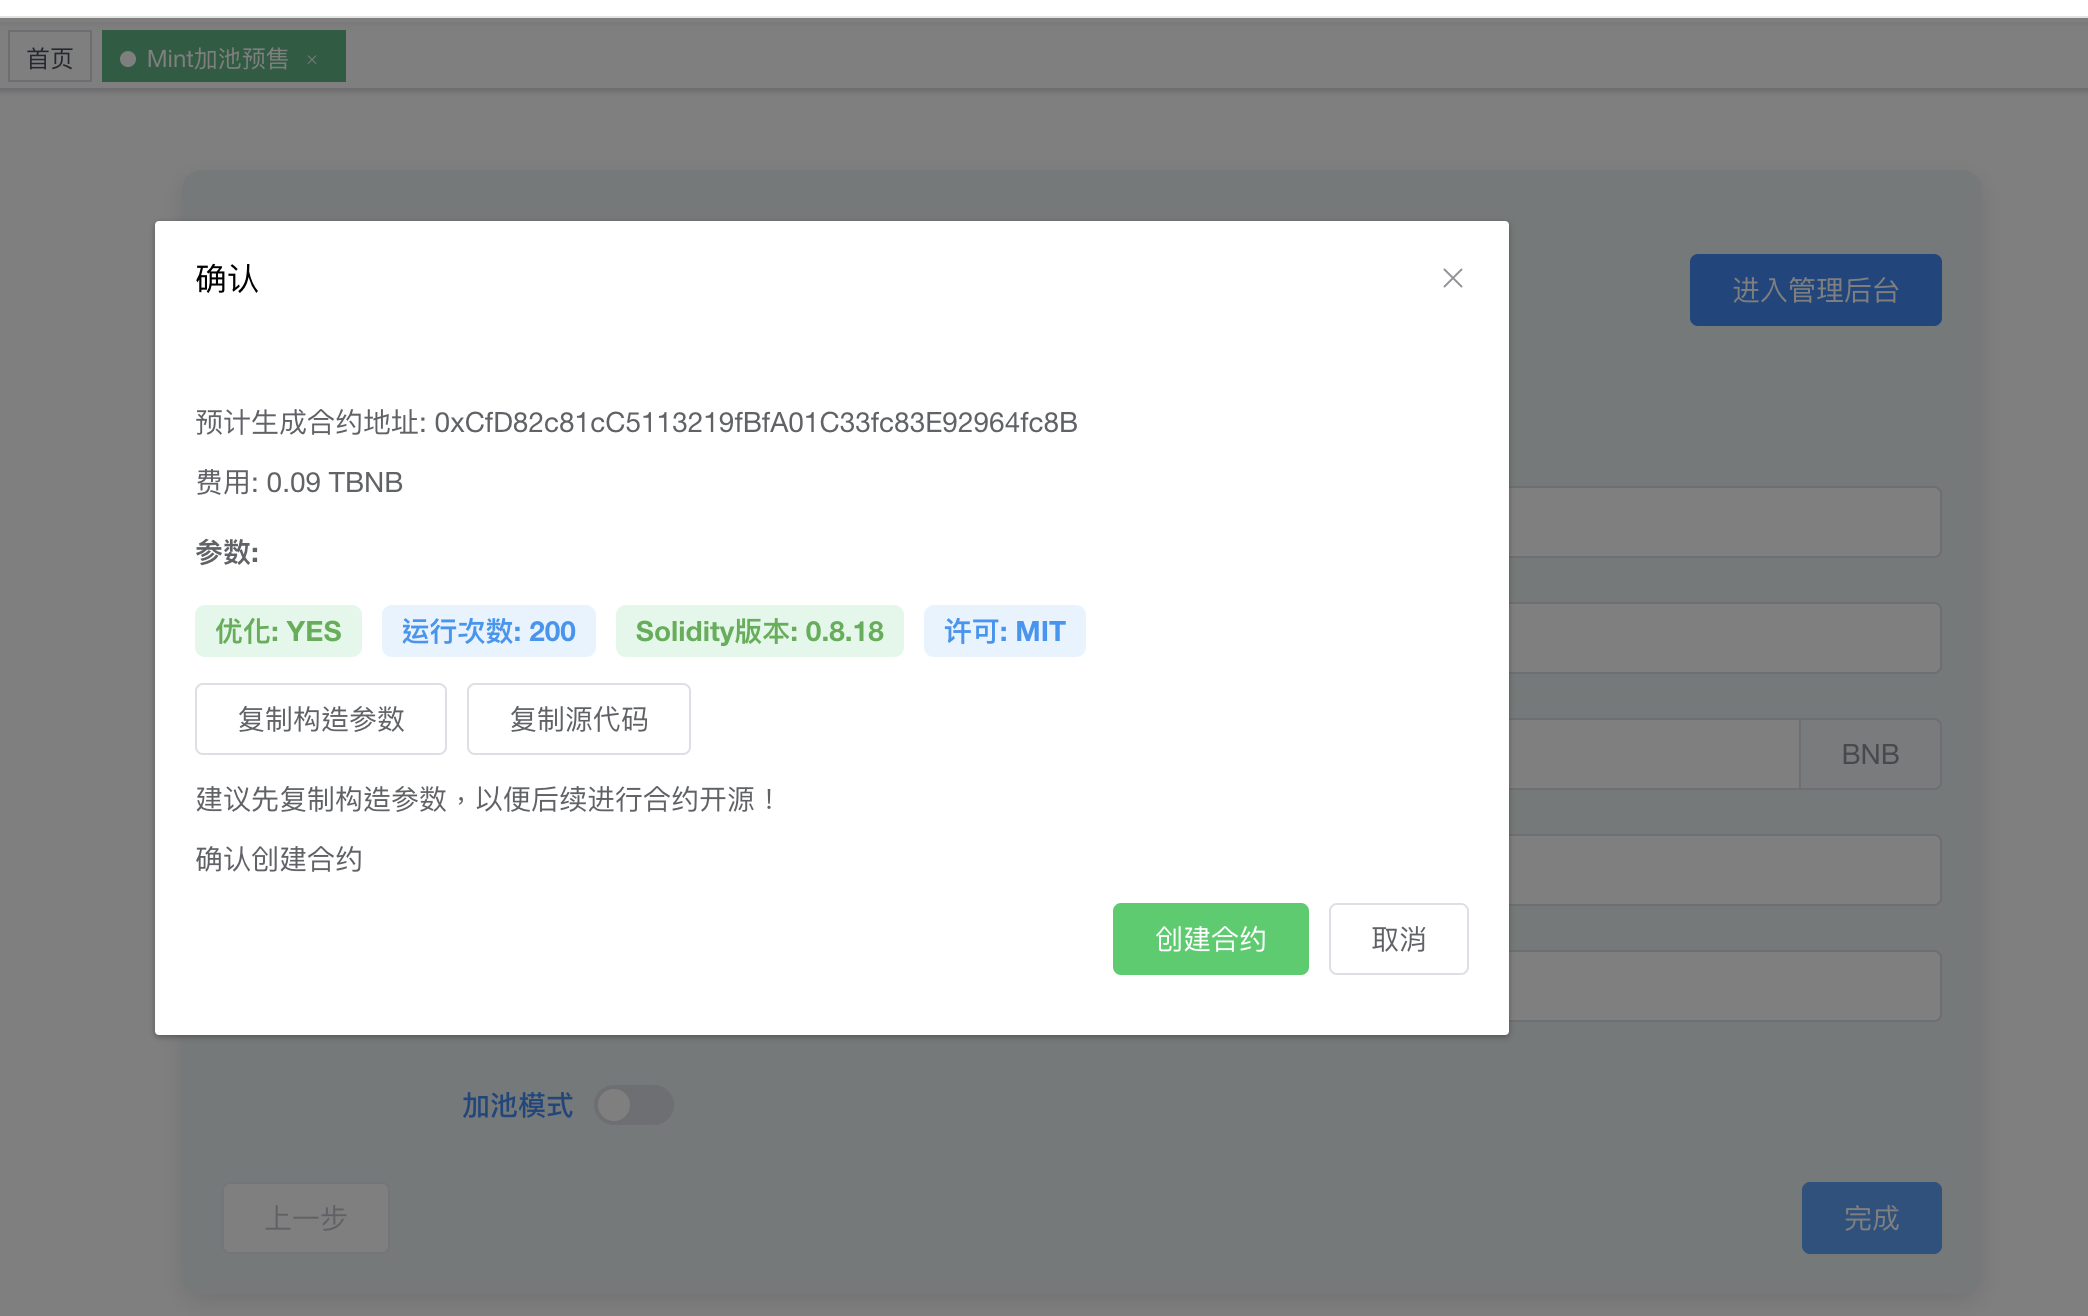Switch to the 首页 tab

tap(50, 58)
